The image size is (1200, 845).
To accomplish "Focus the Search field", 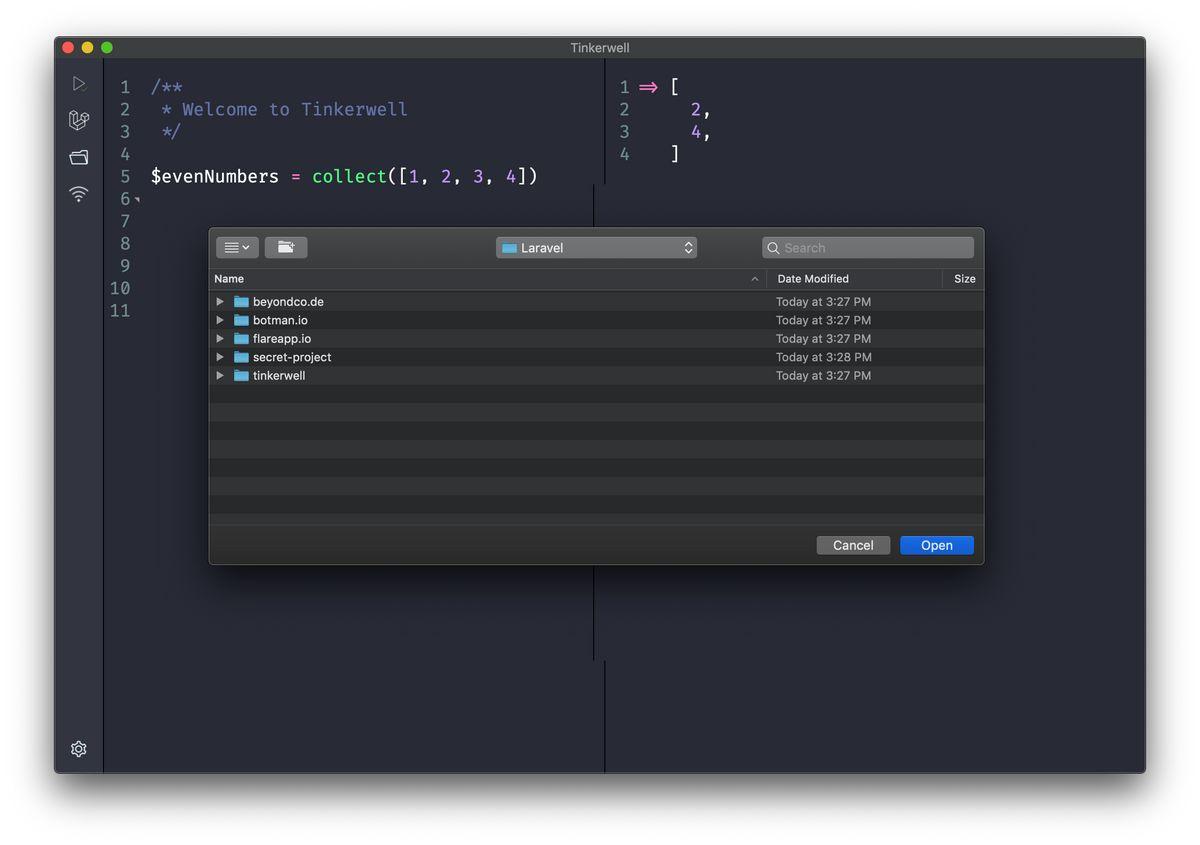I will pos(867,248).
